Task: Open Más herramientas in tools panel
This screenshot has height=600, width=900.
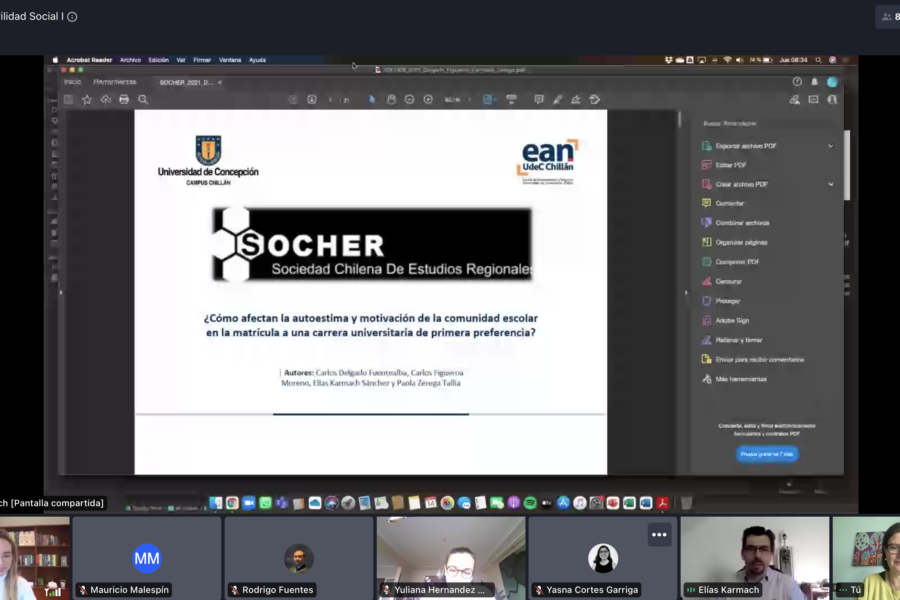Action: tap(741, 379)
